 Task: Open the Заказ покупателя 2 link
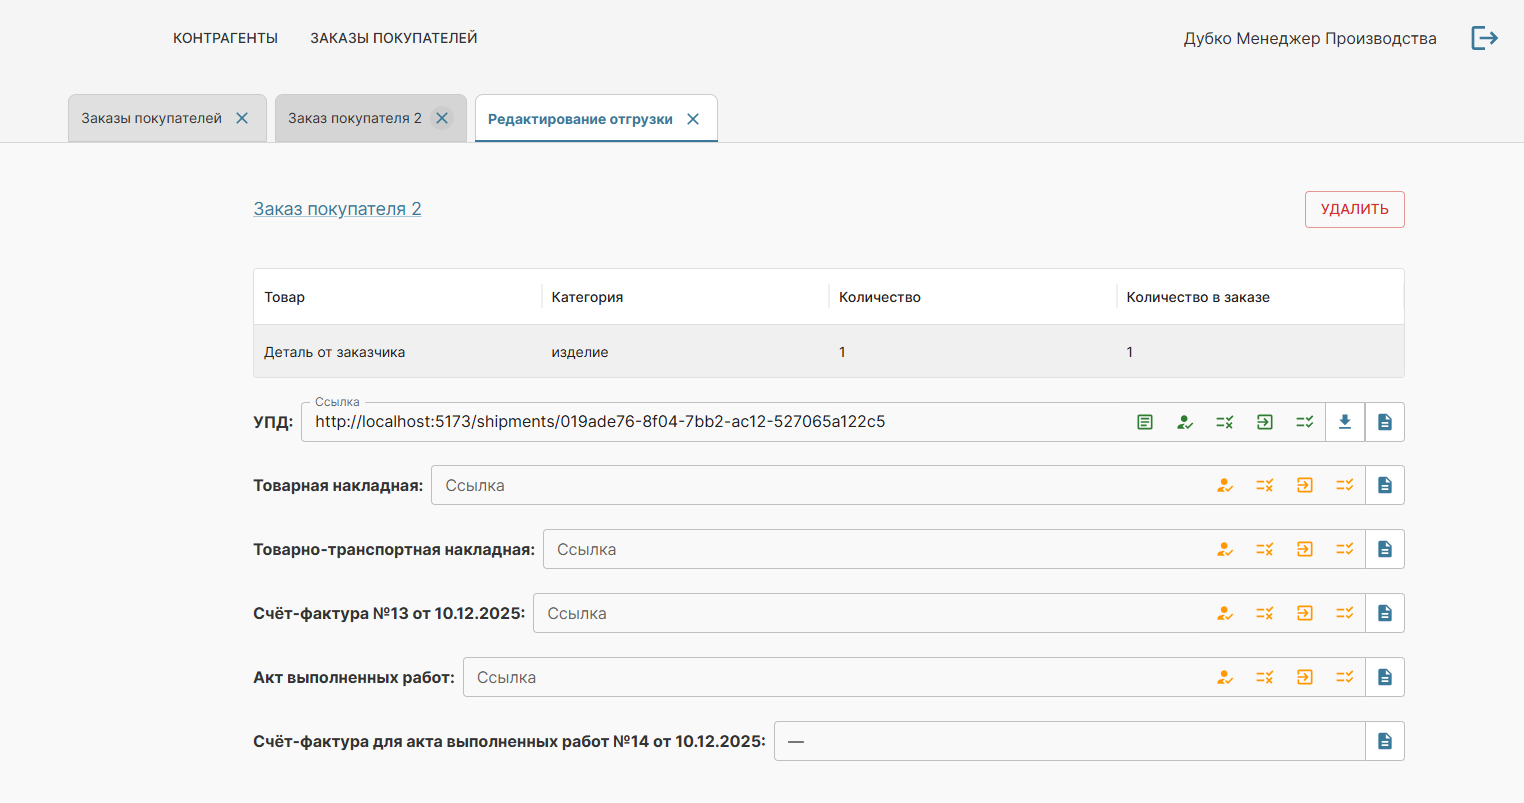tap(337, 209)
